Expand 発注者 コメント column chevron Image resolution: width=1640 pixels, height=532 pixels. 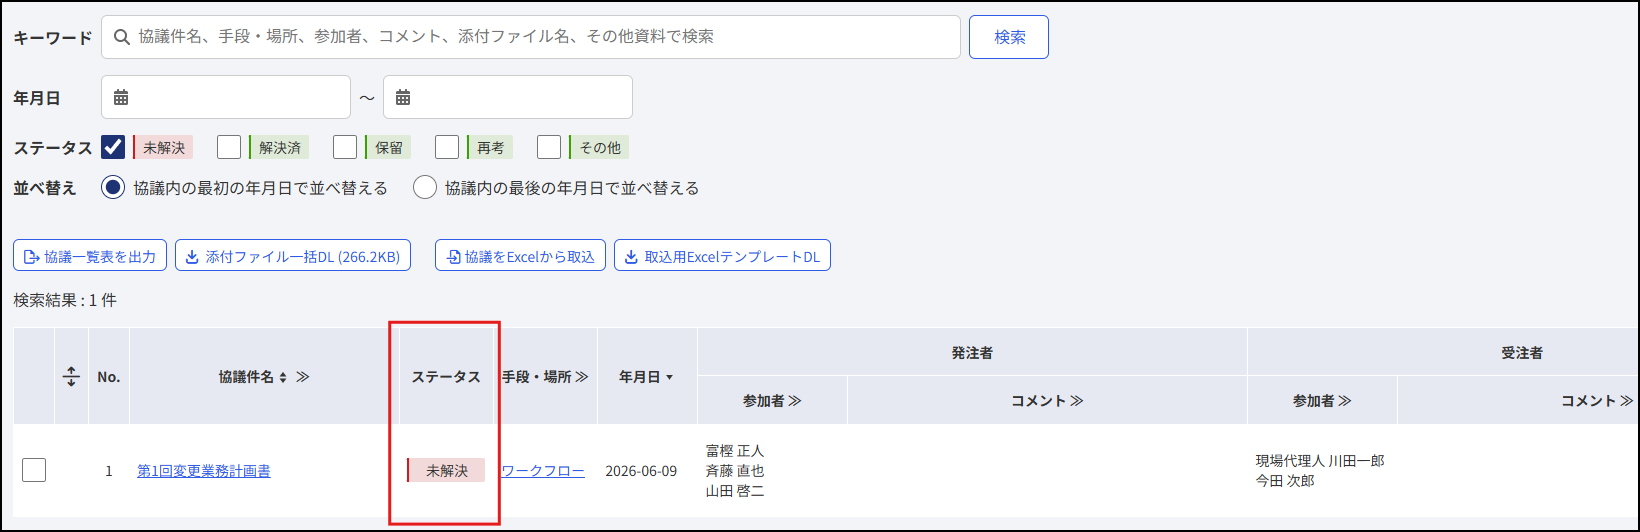tap(1077, 401)
